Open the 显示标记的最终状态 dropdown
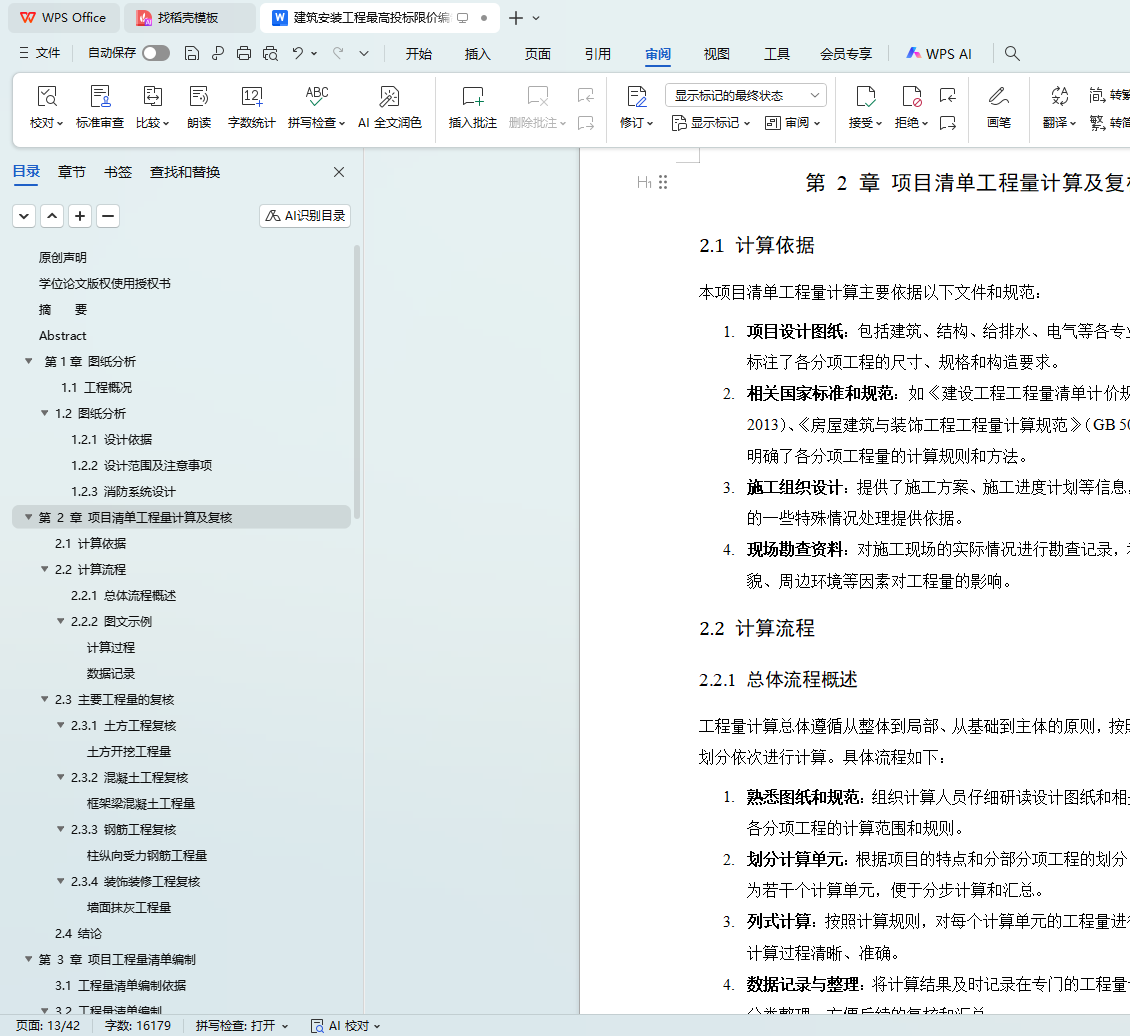 coord(746,96)
